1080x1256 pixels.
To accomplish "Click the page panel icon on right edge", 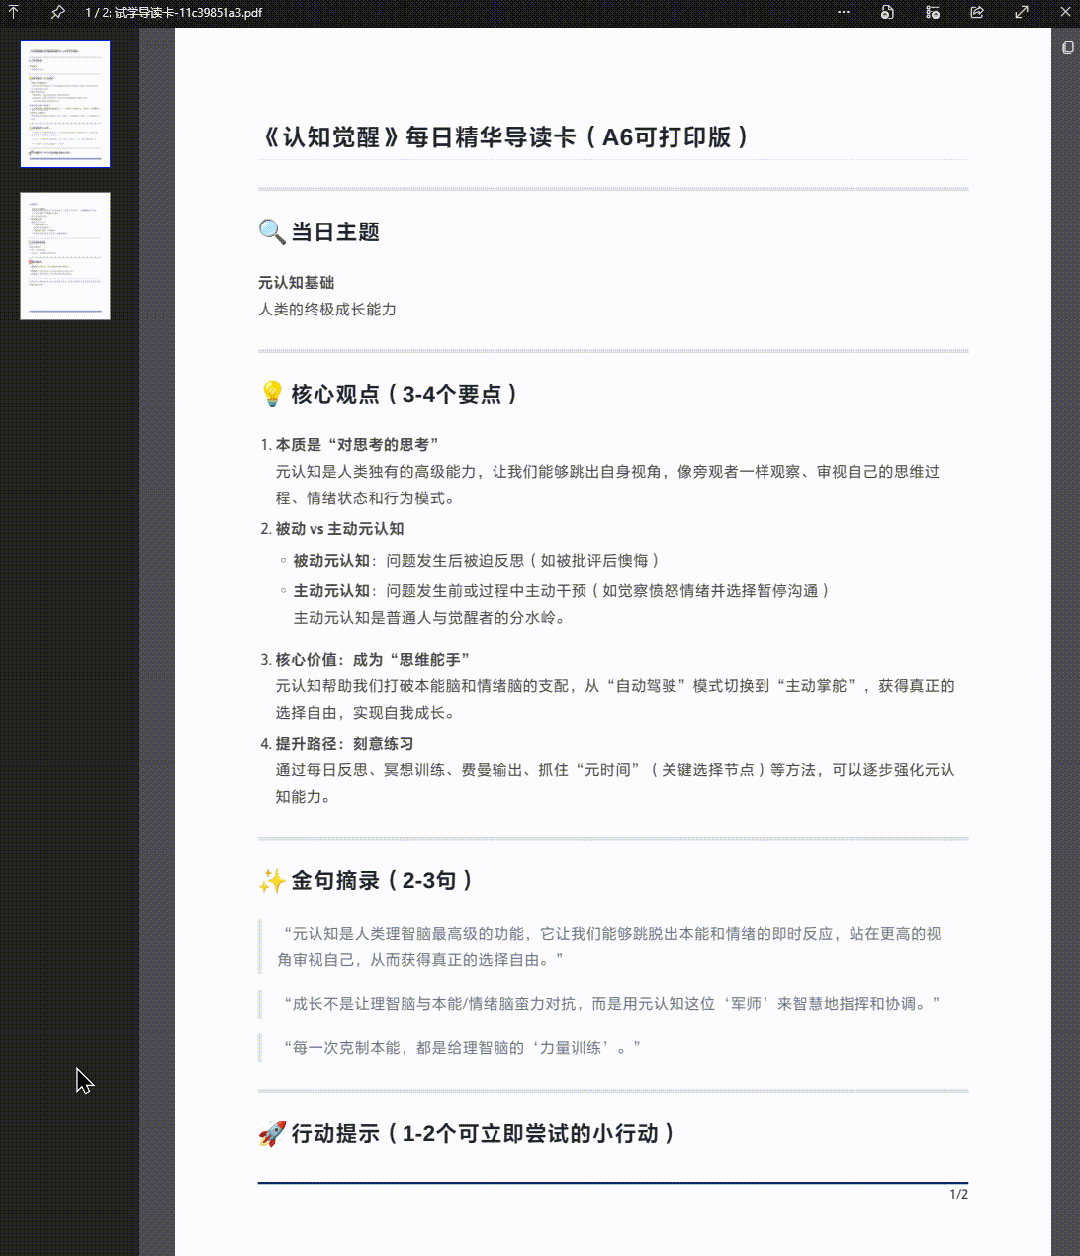I will pyautogui.click(x=1066, y=47).
